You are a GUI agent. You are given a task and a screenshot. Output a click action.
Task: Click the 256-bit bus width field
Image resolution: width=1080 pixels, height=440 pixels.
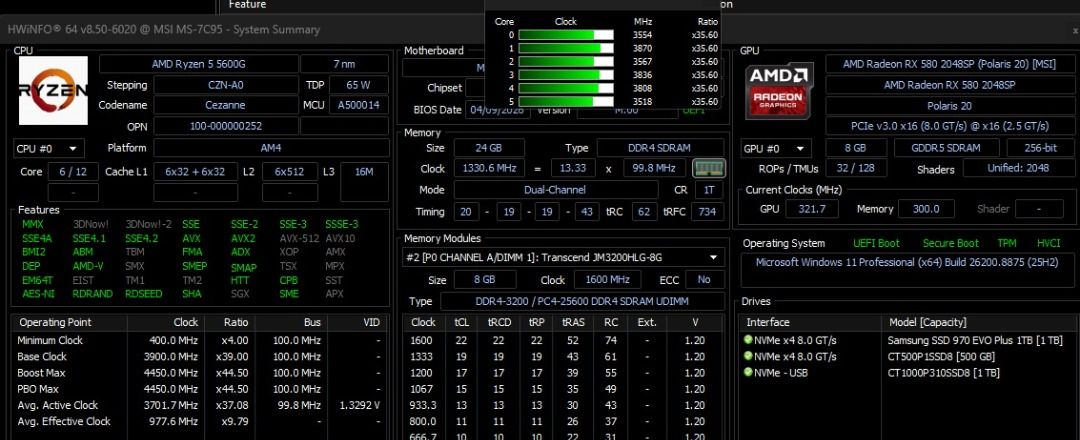tap(1039, 148)
